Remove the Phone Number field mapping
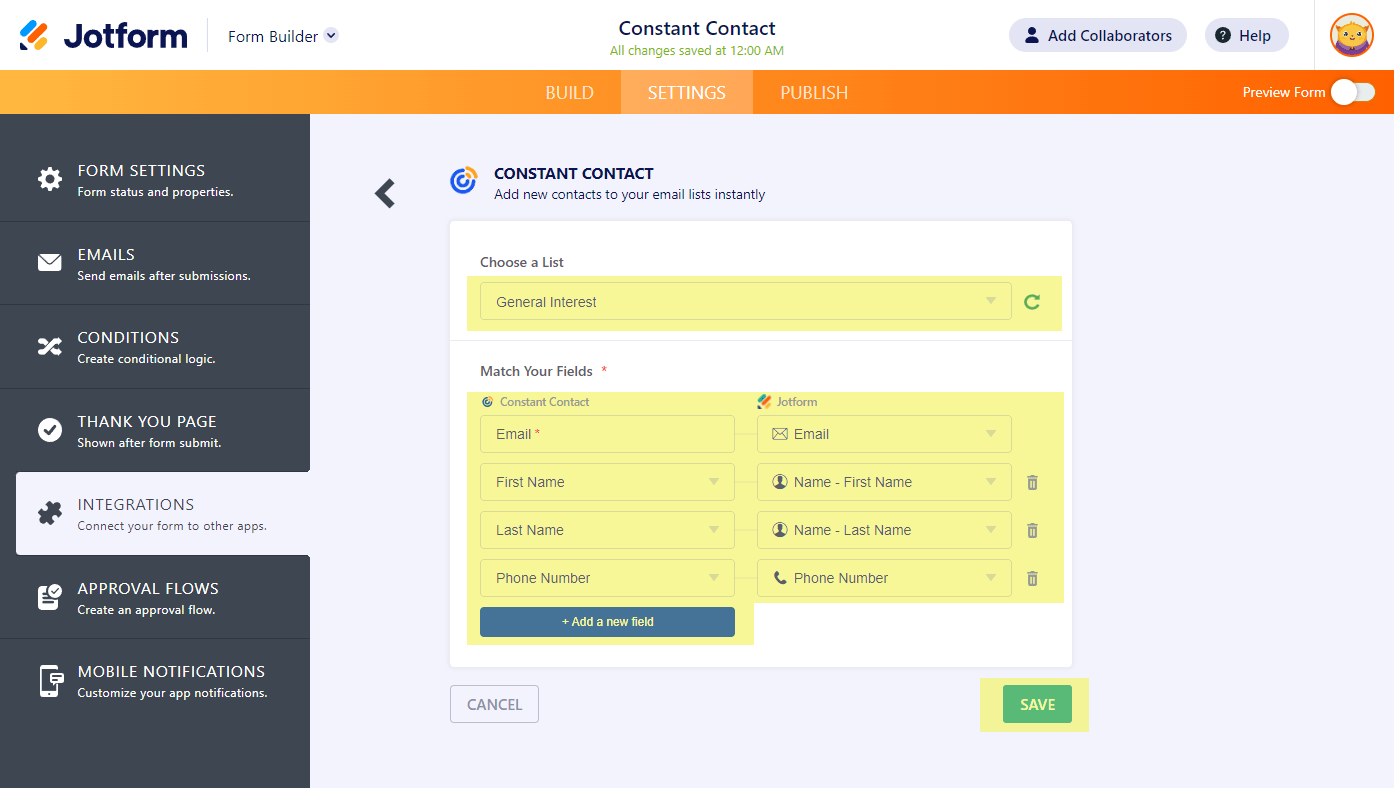Viewport: 1394px width, 788px height. tap(1032, 578)
